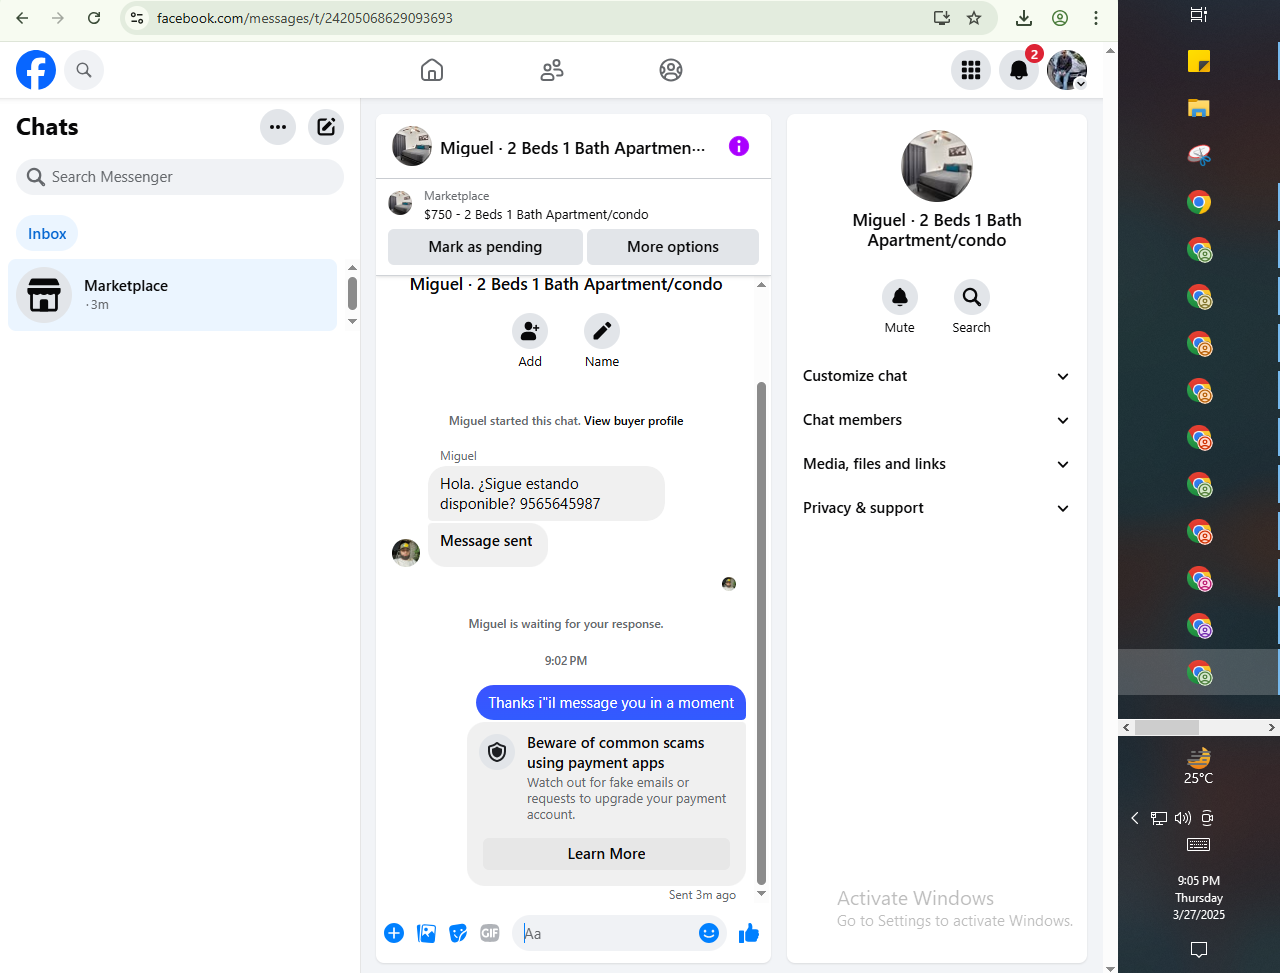Send a thumbs-up like
Viewport: 1280px width, 973px height.
pyautogui.click(x=749, y=933)
